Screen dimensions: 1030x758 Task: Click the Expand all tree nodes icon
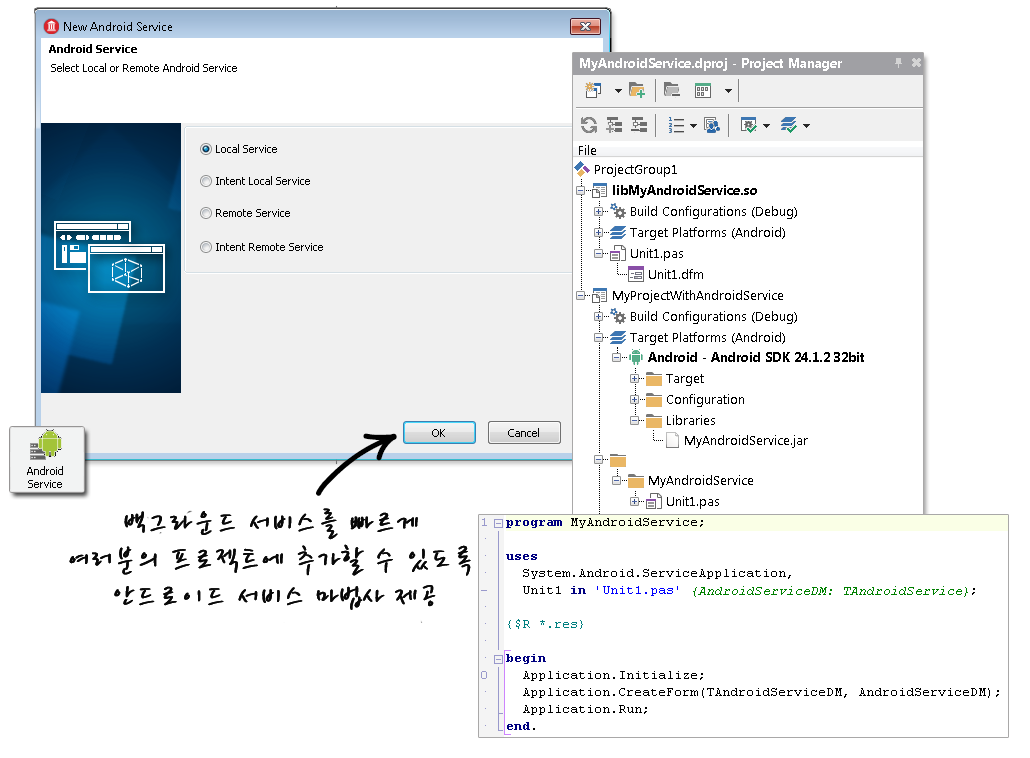pyautogui.click(x=614, y=125)
